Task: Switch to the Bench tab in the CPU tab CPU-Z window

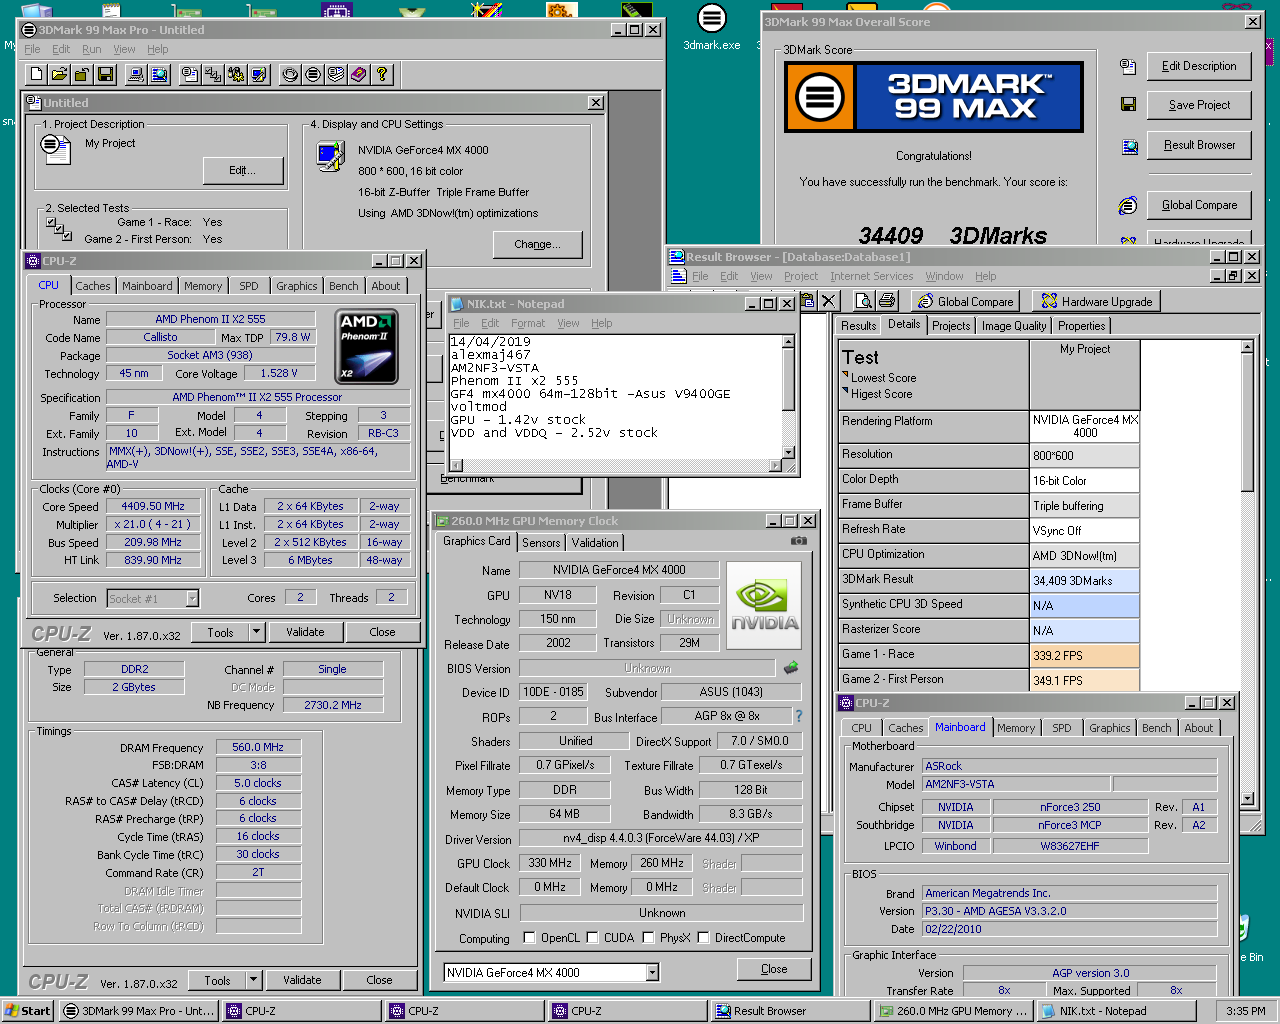Action: (344, 286)
